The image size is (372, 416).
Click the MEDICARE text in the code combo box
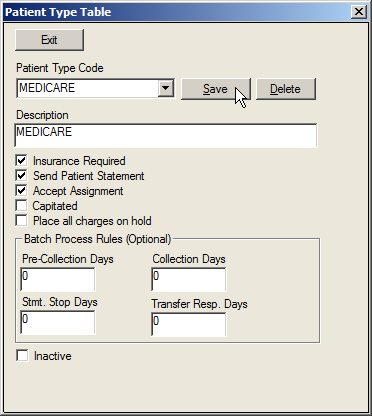pos(47,88)
